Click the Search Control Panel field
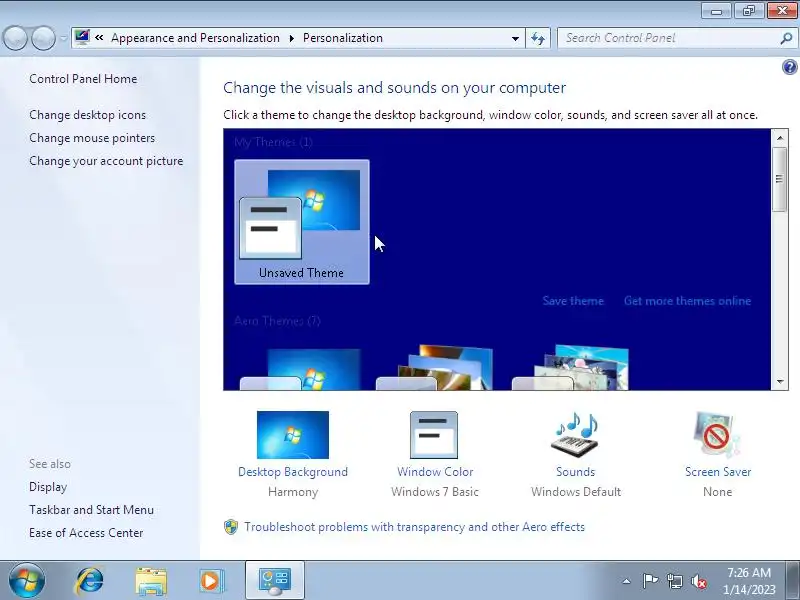The image size is (800, 600). click(668, 38)
